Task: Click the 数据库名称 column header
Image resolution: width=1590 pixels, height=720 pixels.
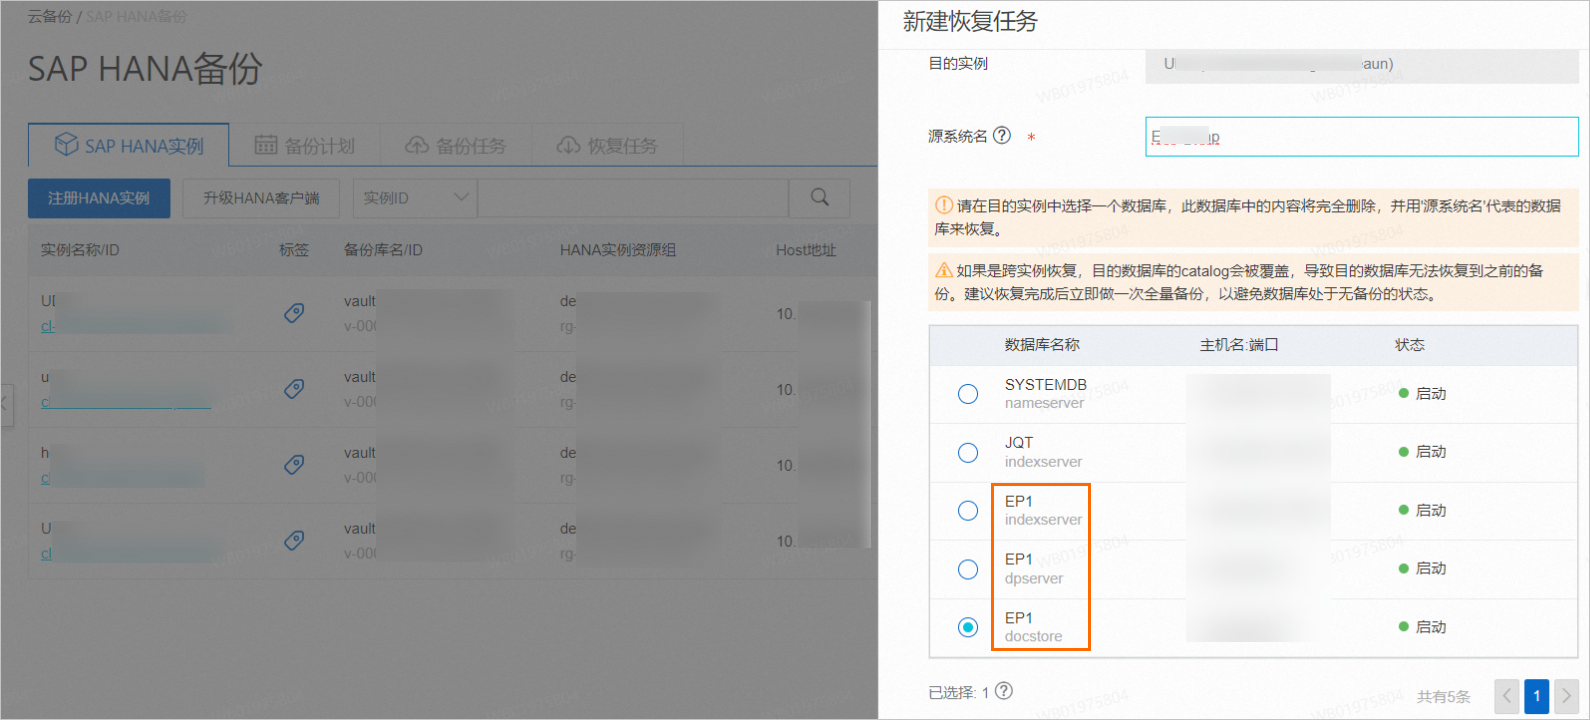Action: (x=1042, y=345)
